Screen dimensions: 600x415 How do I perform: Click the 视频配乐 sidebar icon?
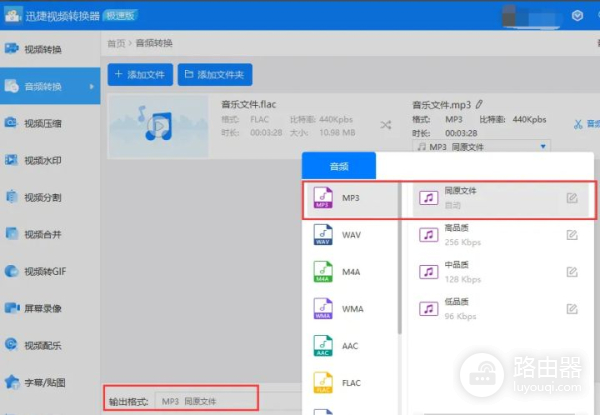(11, 345)
